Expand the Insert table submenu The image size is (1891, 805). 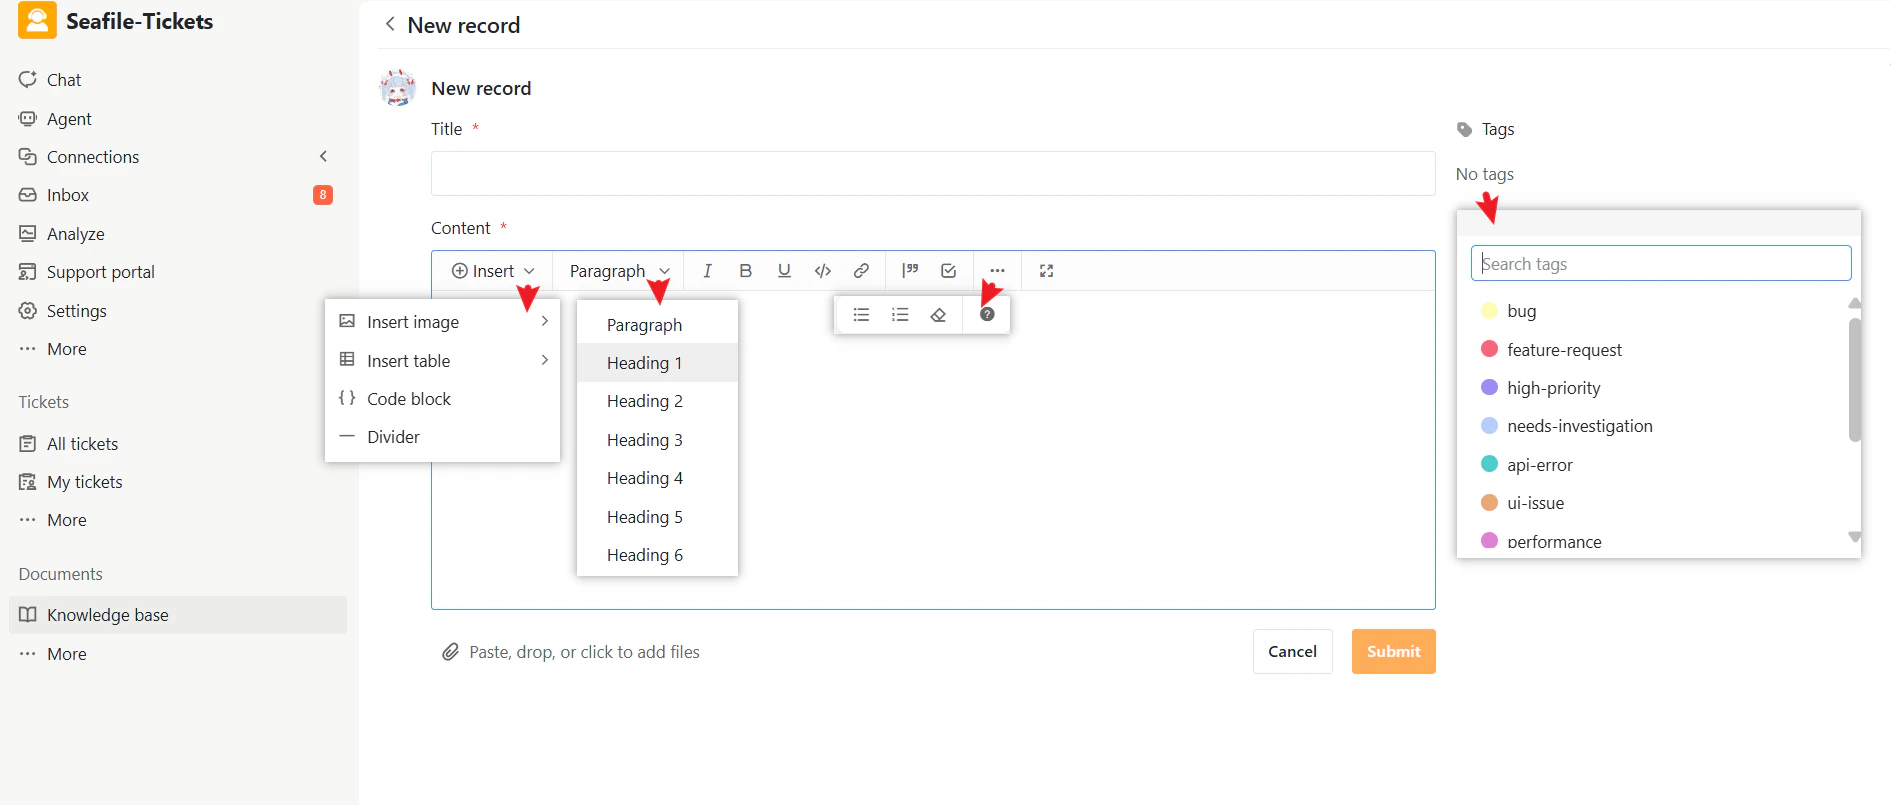pyautogui.click(x=442, y=360)
